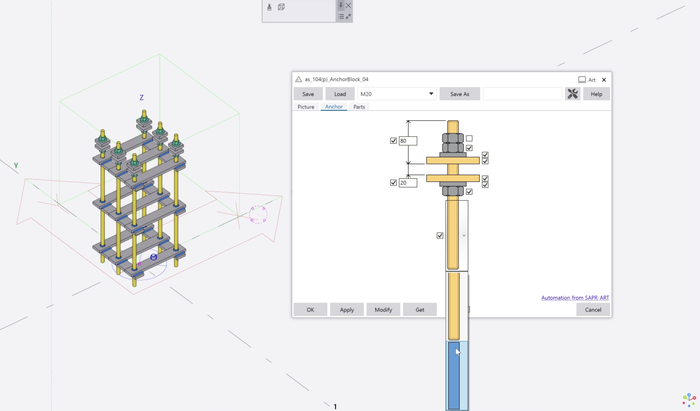Screen dimensions: 700x411
Task: Toggle the checkbox beside the 20 dimension
Action: (x=393, y=183)
